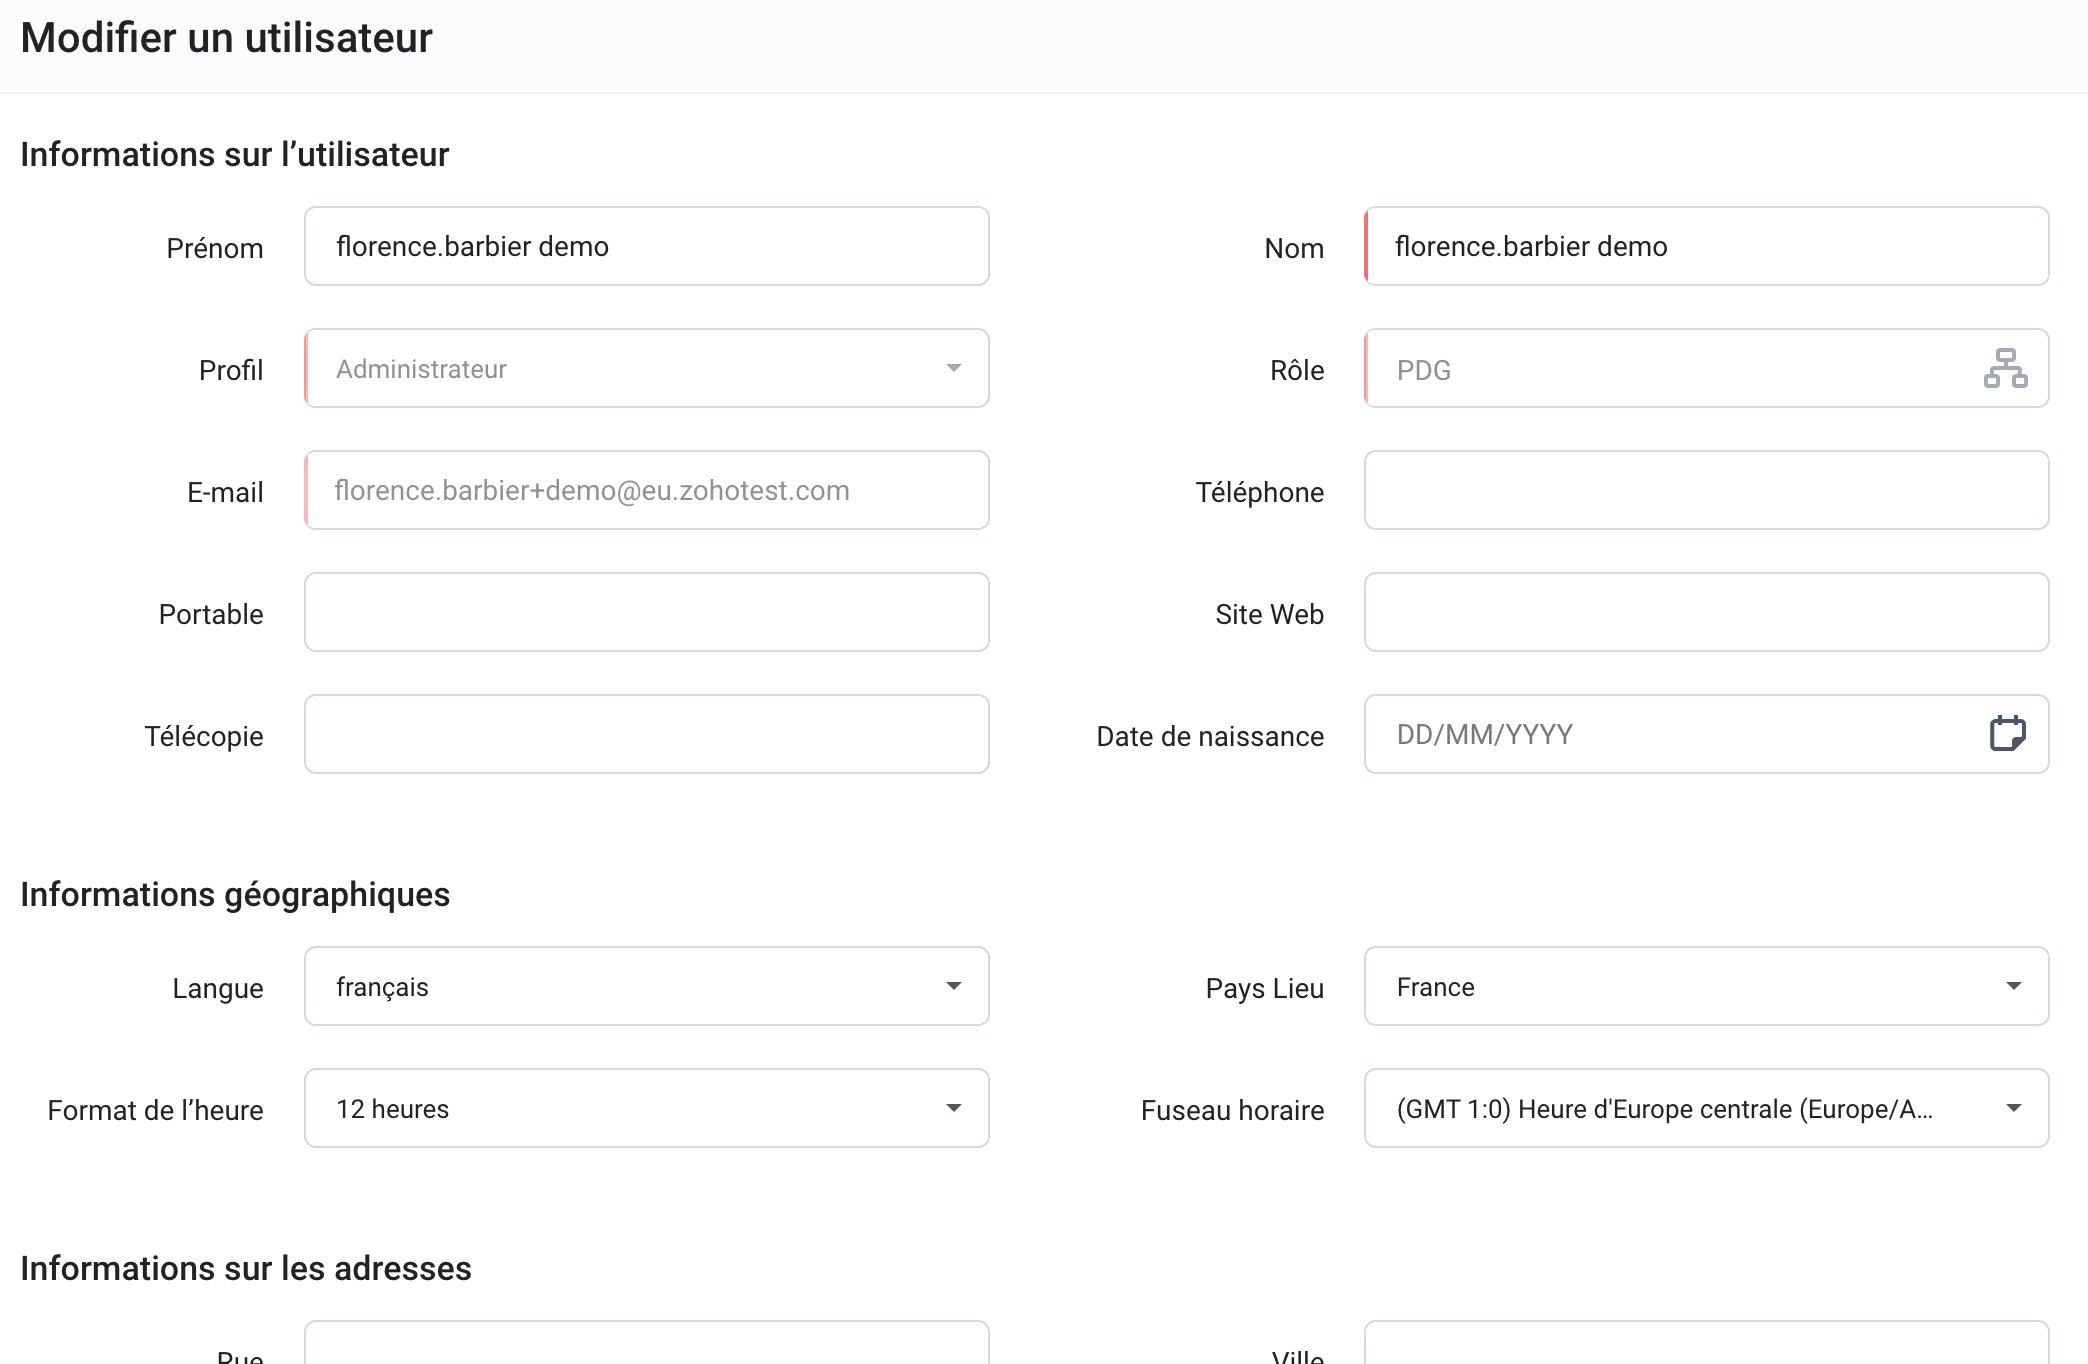
Task: Click the Informations géographiques section heading
Action: point(235,894)
